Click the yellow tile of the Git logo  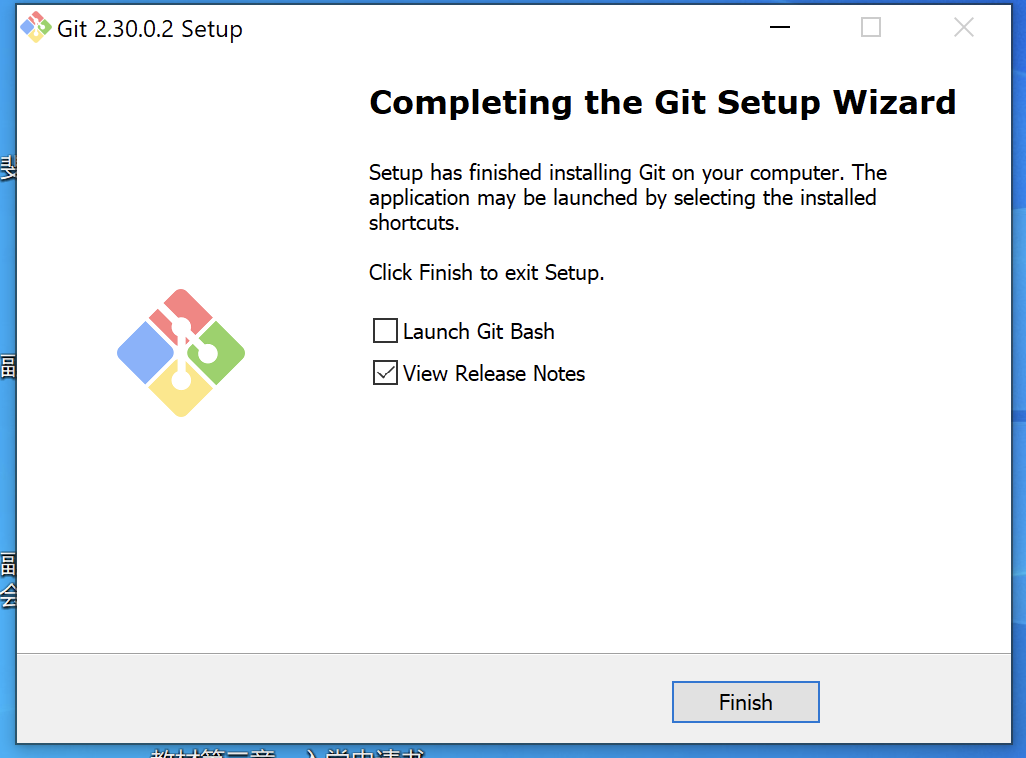pyautogui.click(x=181, y=393)
